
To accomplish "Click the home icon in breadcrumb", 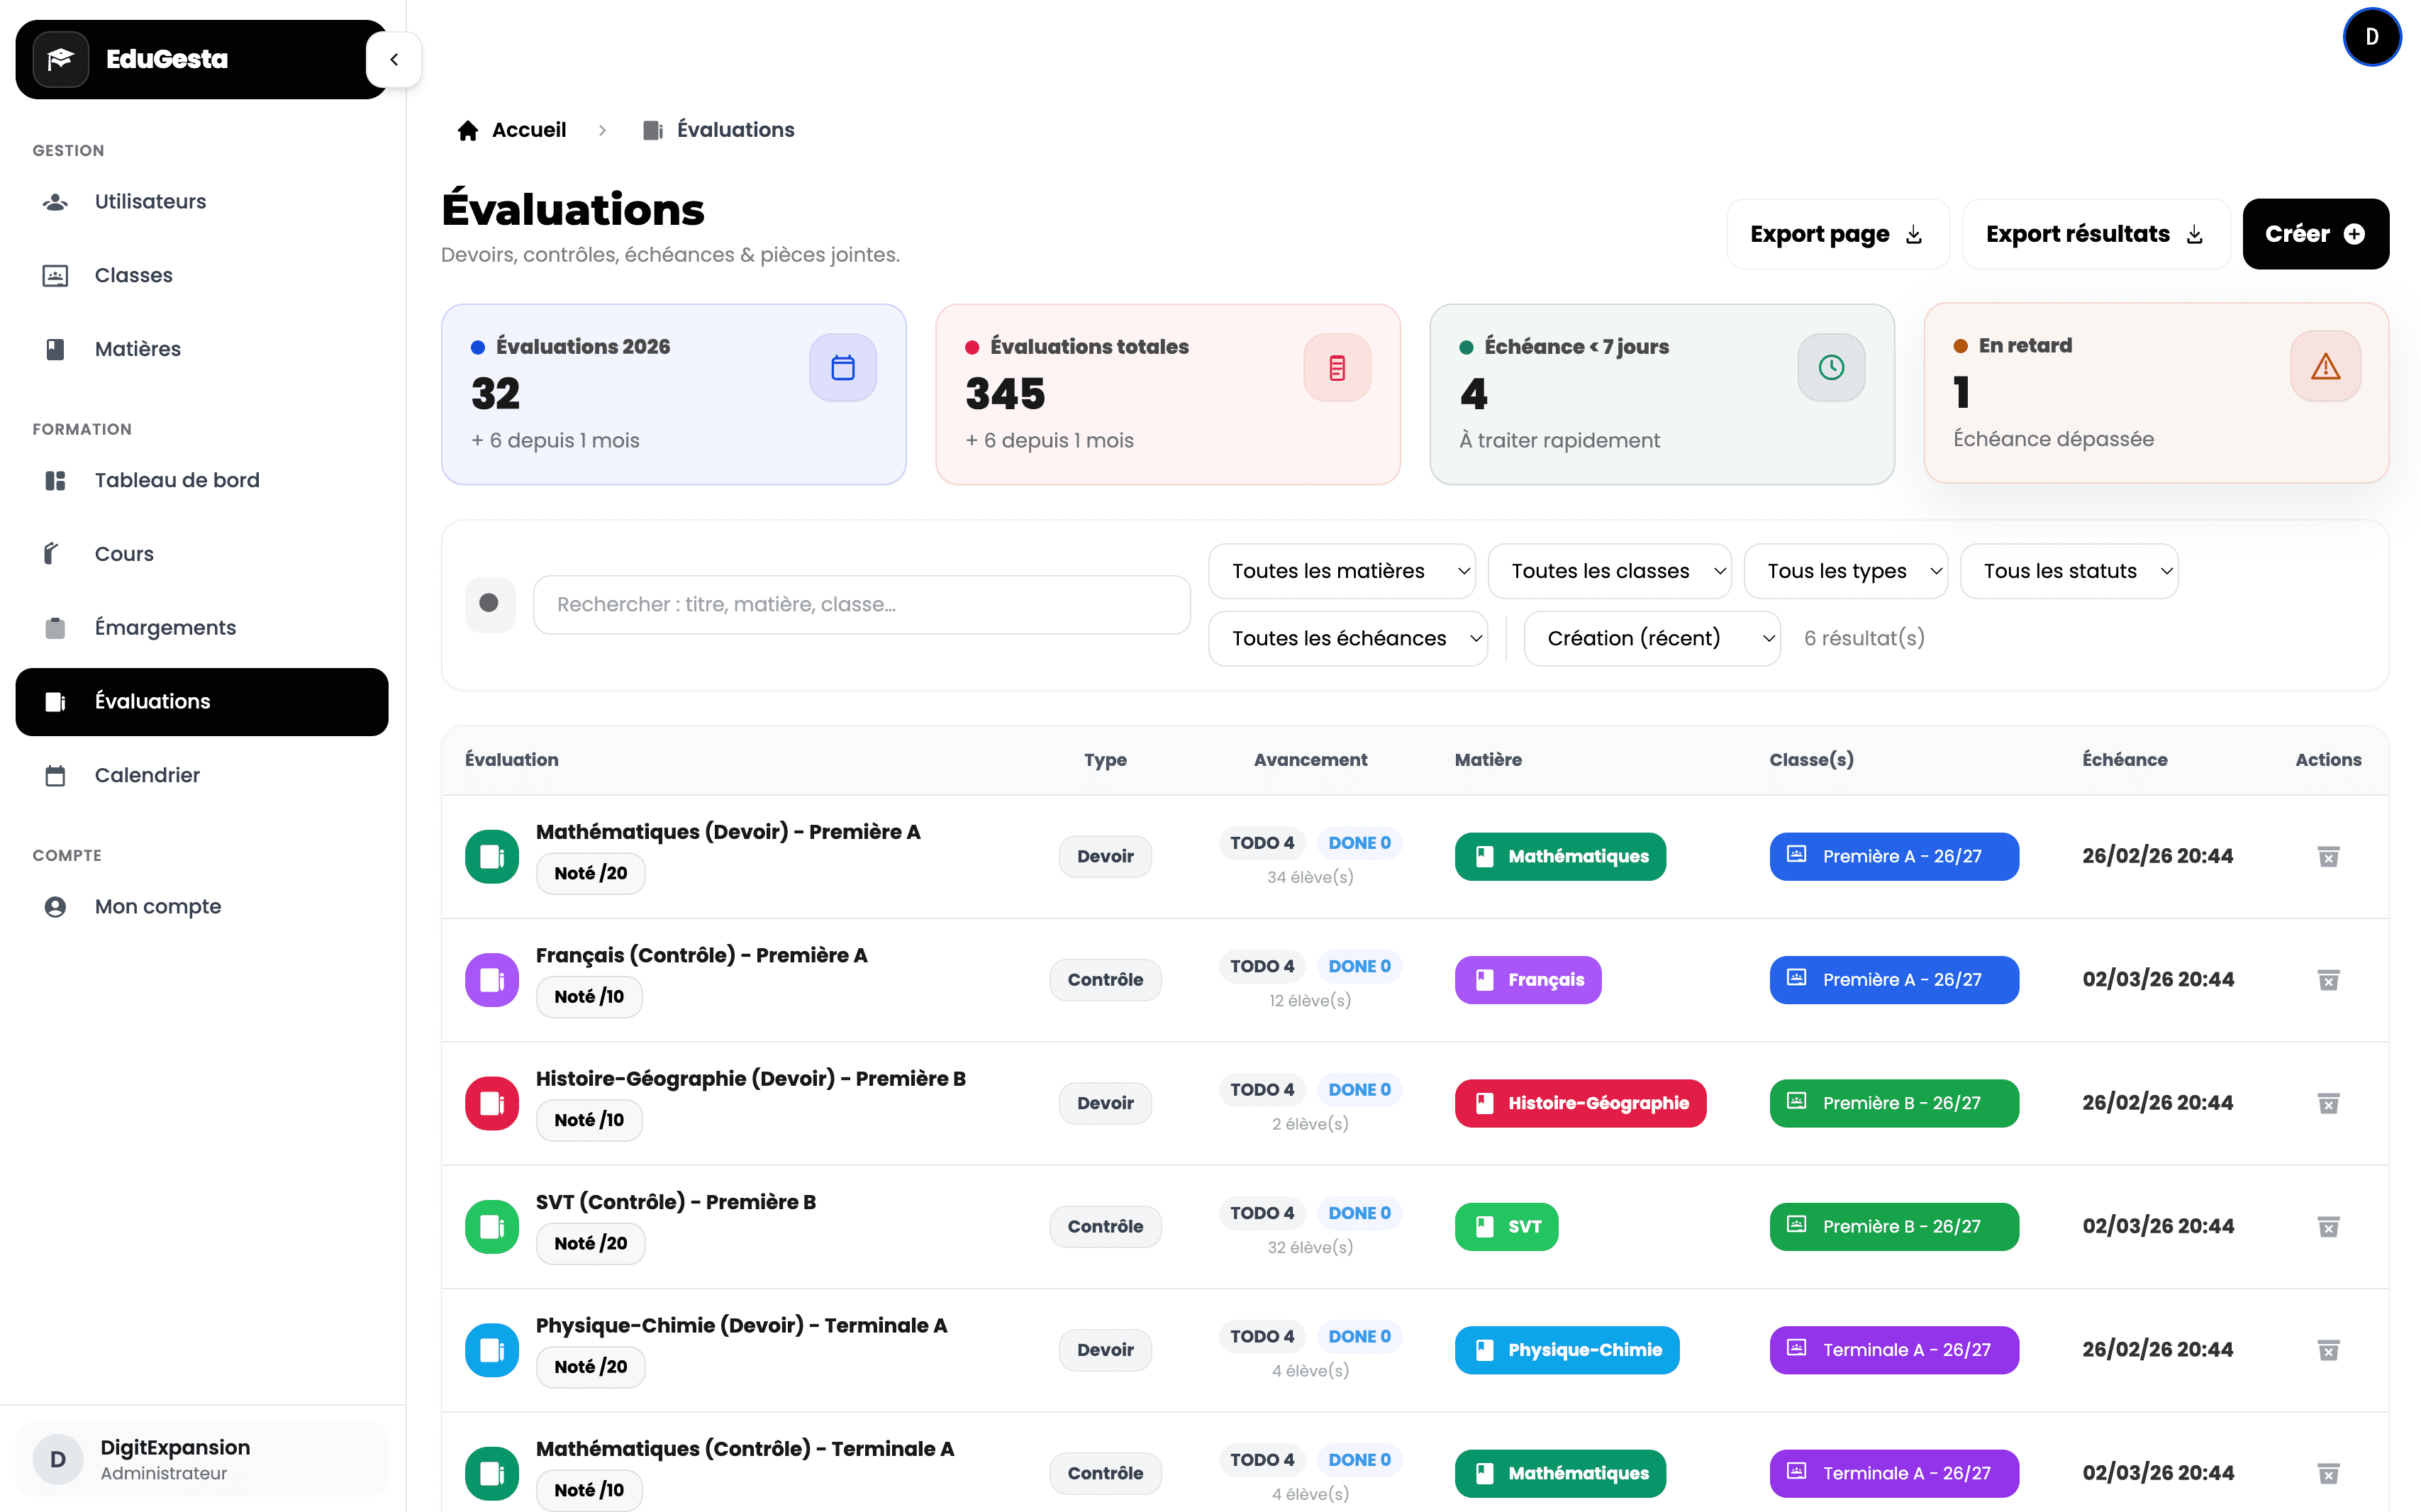I will coord(467,131).
